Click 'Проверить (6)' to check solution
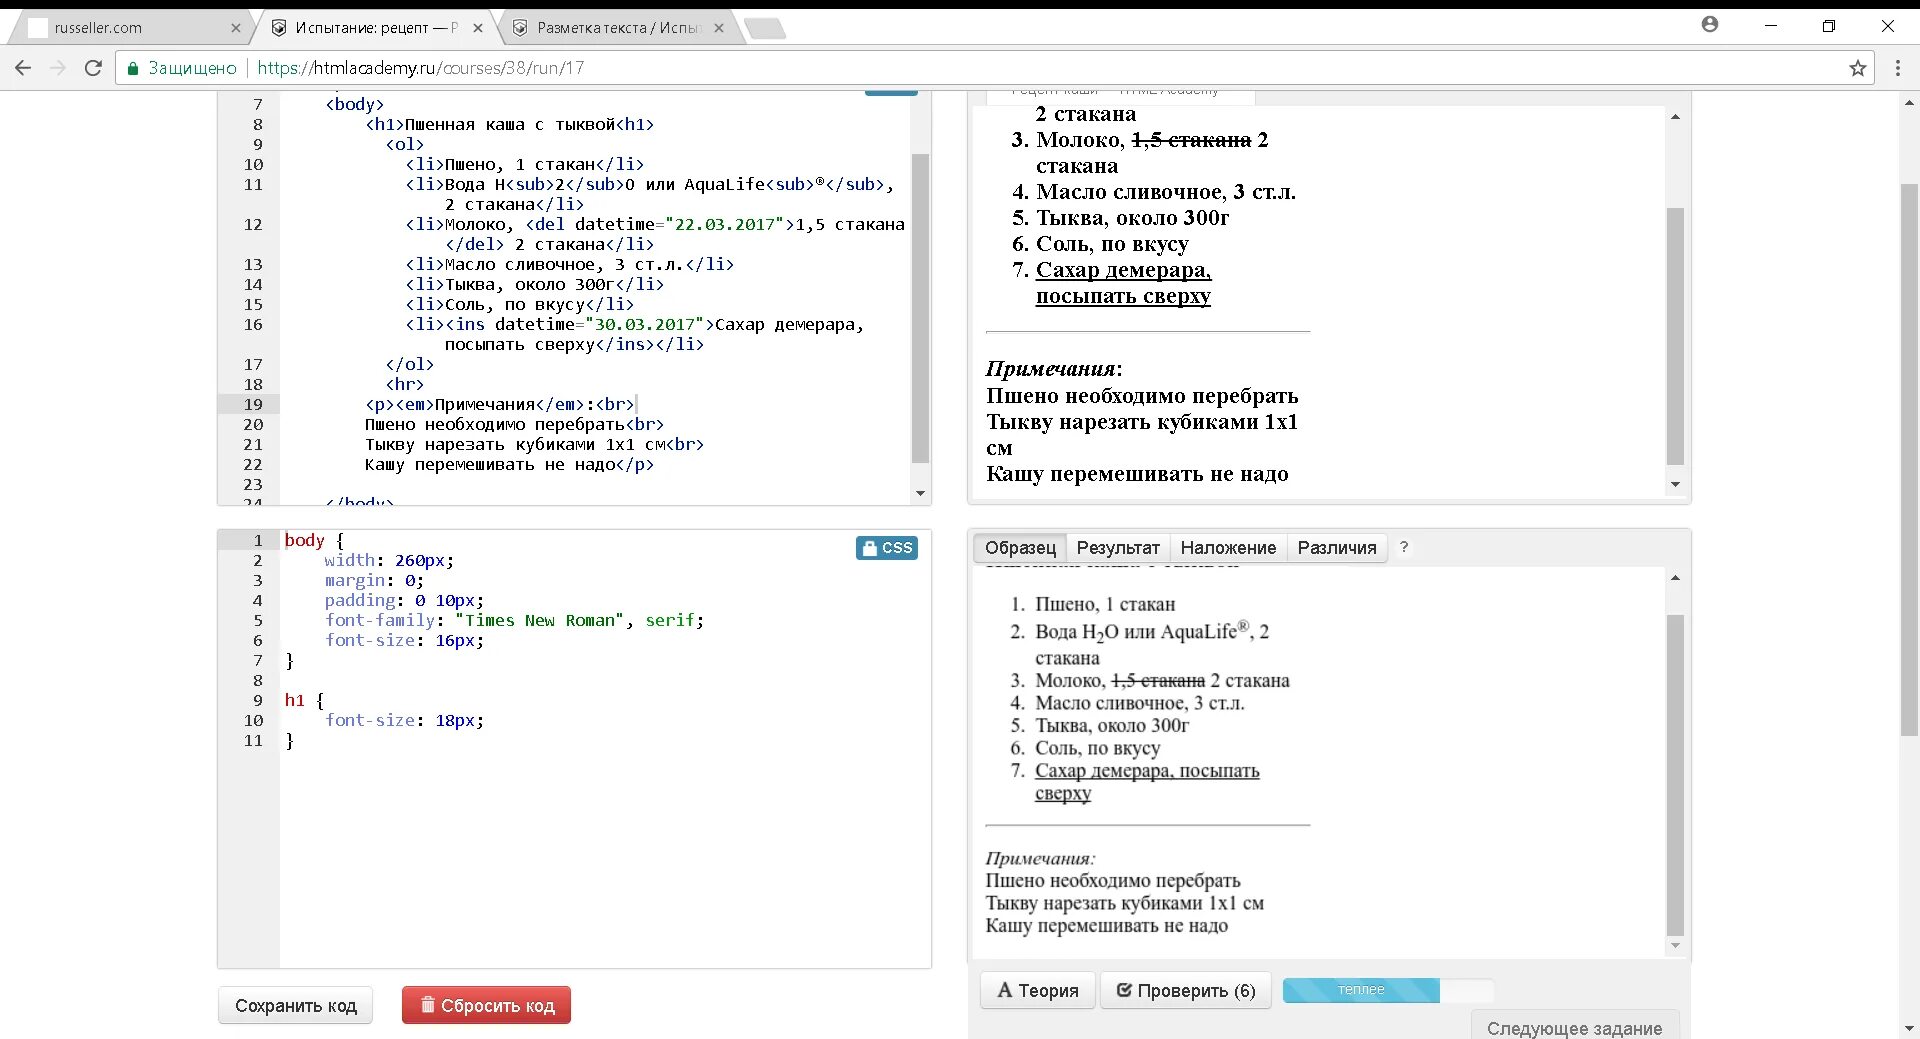1920x1039 pixels. coord(1186,991)
